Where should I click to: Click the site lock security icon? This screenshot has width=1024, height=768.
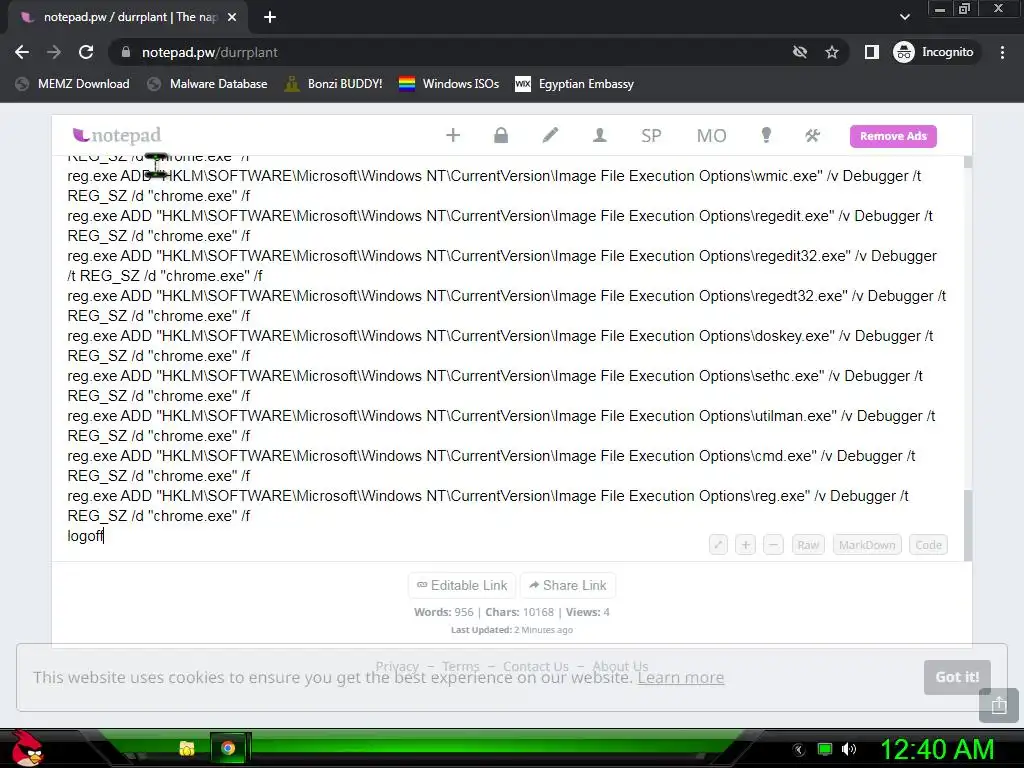click(126, 52)
